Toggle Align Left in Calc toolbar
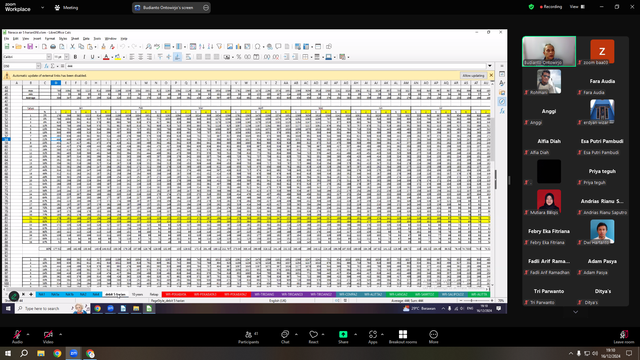The image size is (640, 360). (x=132, y=57)
